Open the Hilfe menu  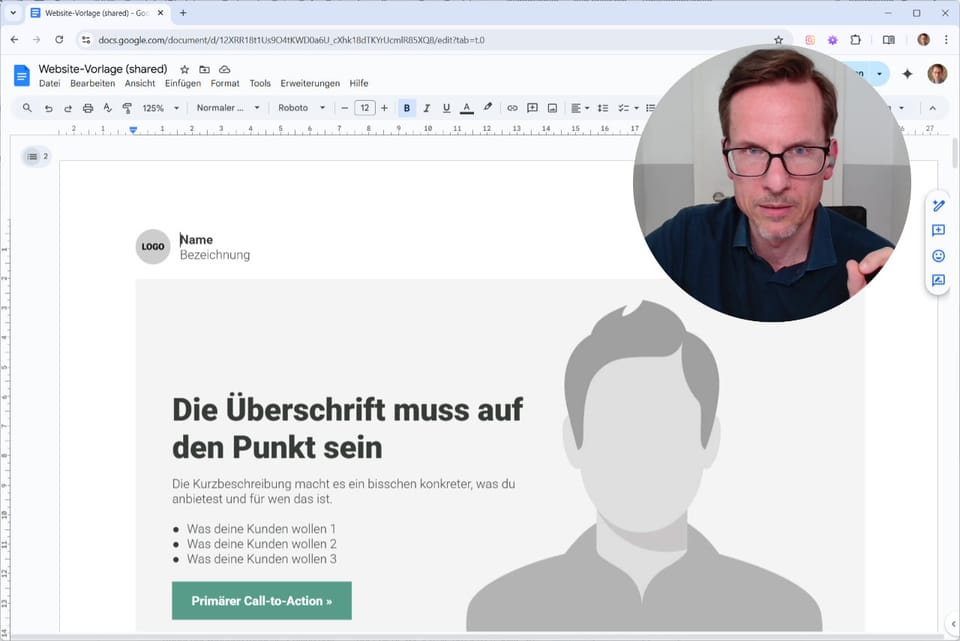359,83
